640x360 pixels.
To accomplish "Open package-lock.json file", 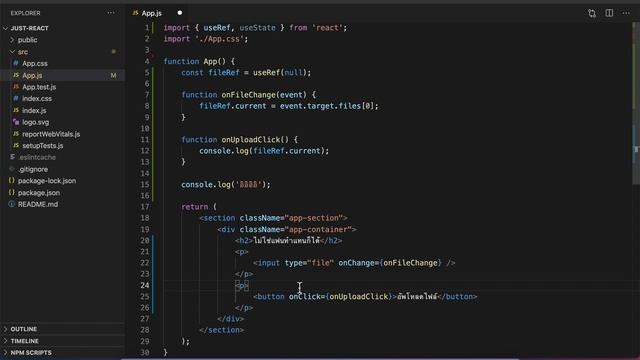I will (x=47, y=181).
